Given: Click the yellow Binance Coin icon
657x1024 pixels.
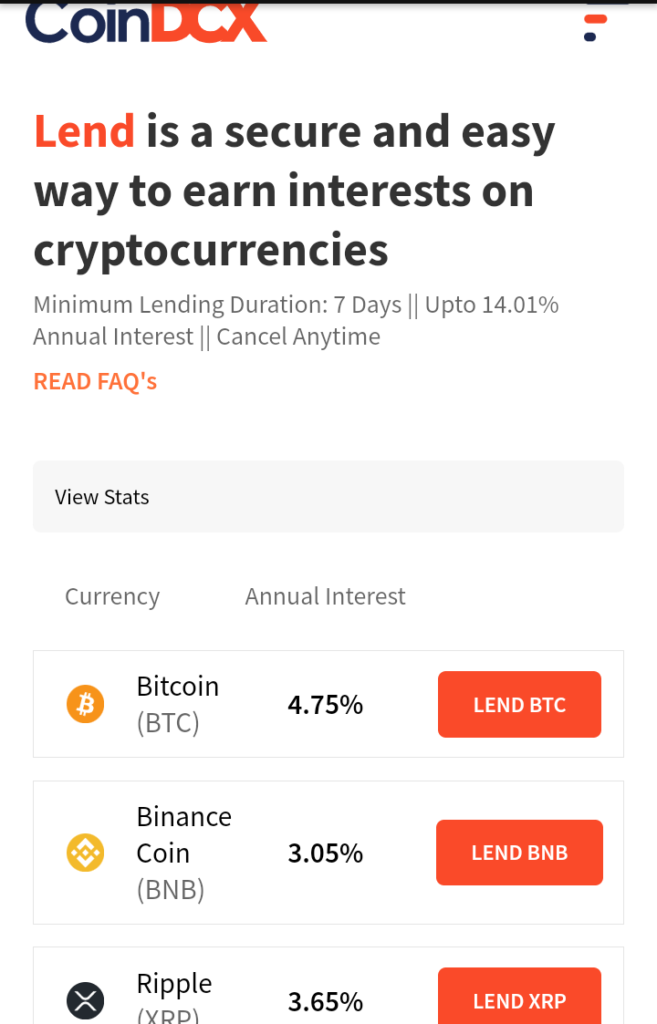Looking at the screenshot, I should [86, 852].
